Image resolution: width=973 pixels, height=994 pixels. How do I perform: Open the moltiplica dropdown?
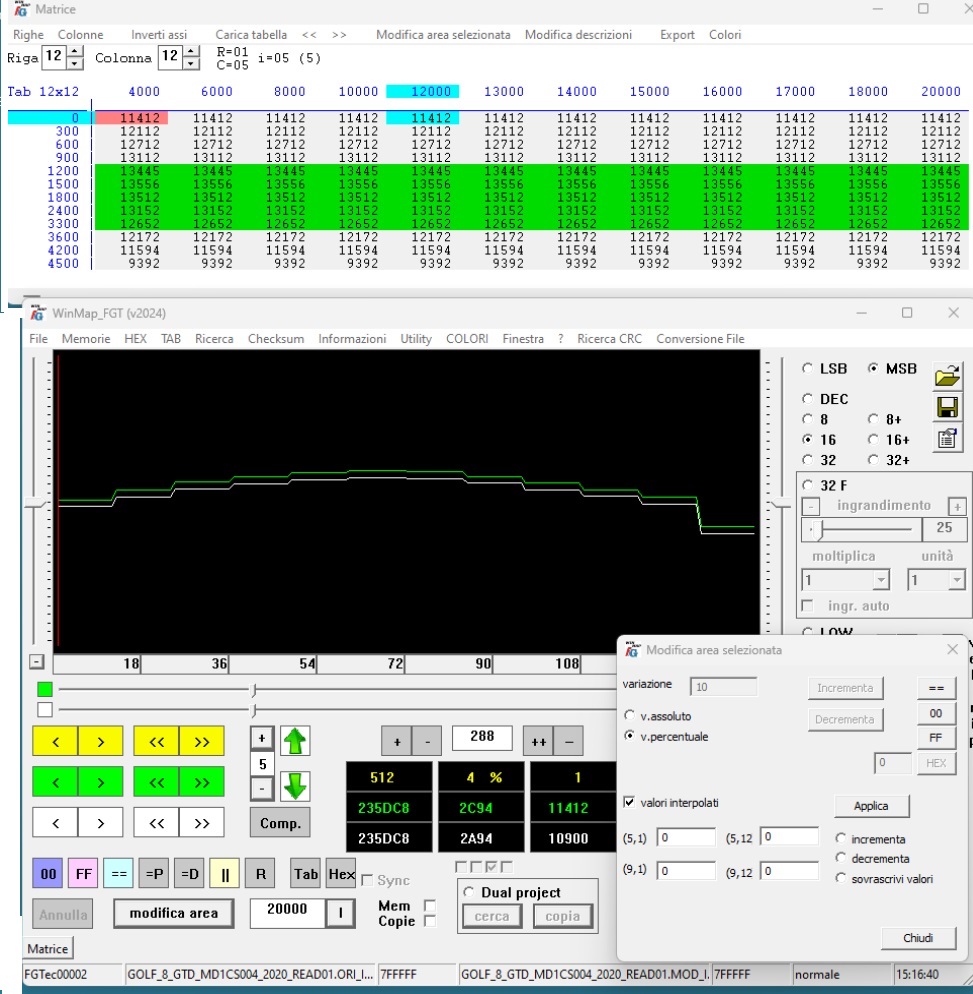coord(880,580)
